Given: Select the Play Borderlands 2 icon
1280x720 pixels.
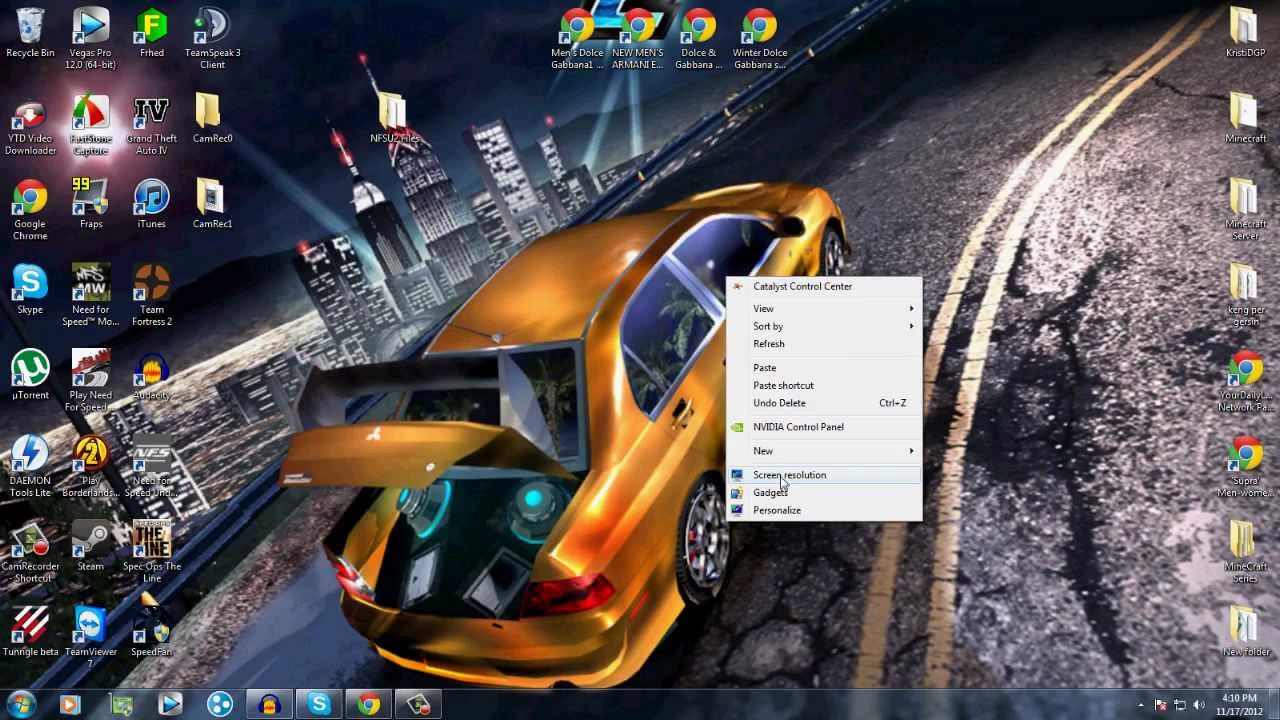Looking at the screenshot, I should [x=91, y=468].
